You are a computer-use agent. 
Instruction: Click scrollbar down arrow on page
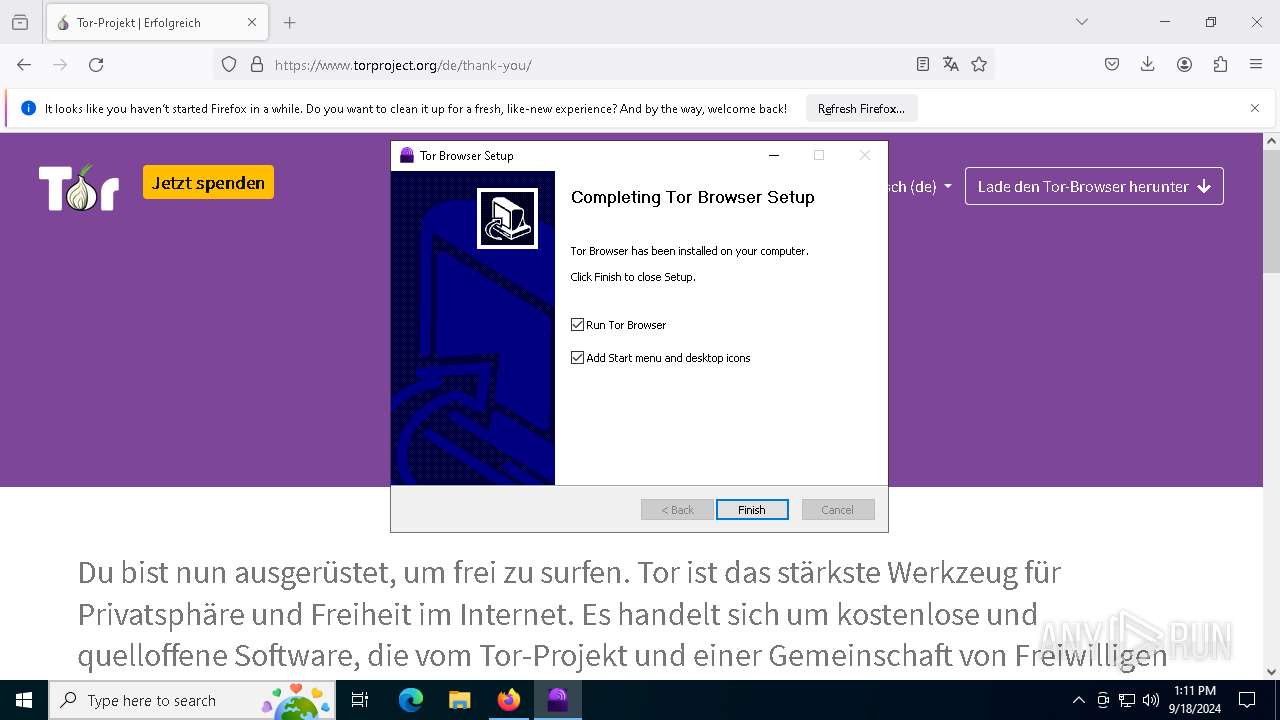click(x=1271, y=672)
